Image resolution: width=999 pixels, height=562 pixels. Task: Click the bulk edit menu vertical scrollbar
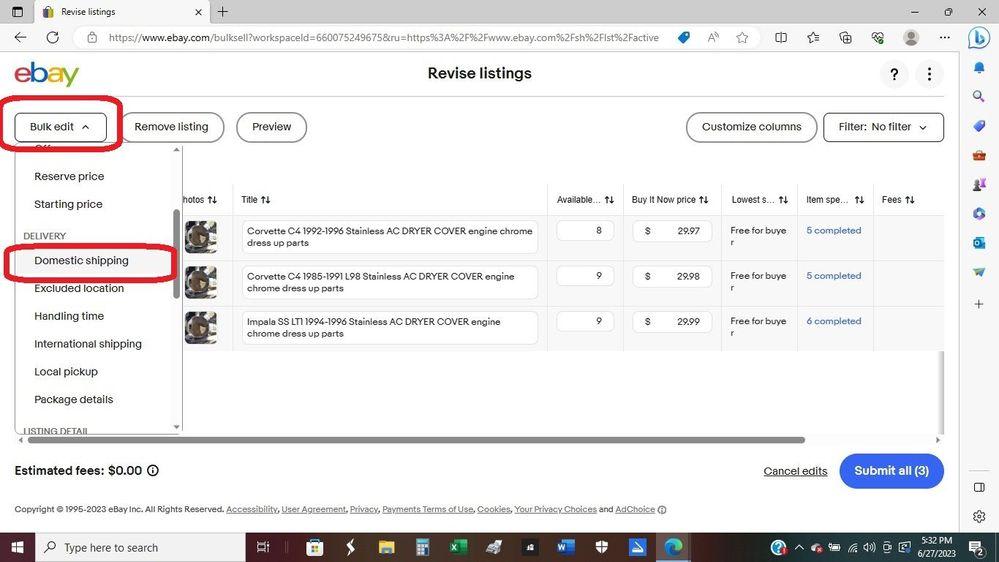pyautogui.click(x=176, y=254)
